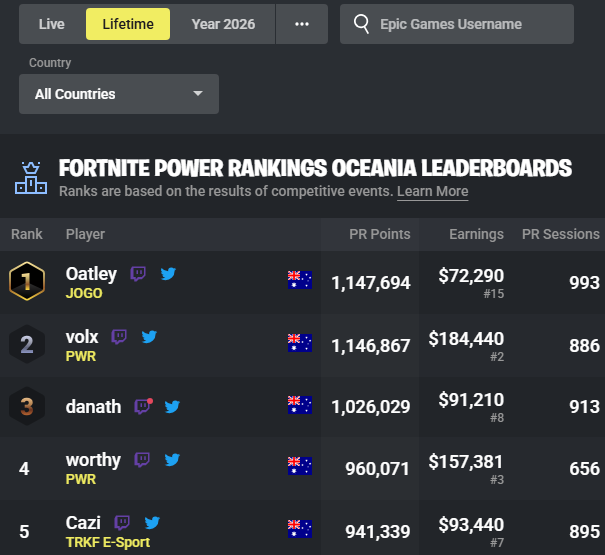
Task: Click the bronze rank 3 badge
Action: [27, 406]
